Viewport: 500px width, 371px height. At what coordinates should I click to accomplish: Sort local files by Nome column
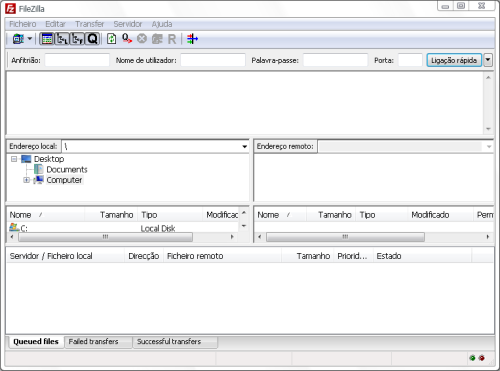[x=46, y=215]
